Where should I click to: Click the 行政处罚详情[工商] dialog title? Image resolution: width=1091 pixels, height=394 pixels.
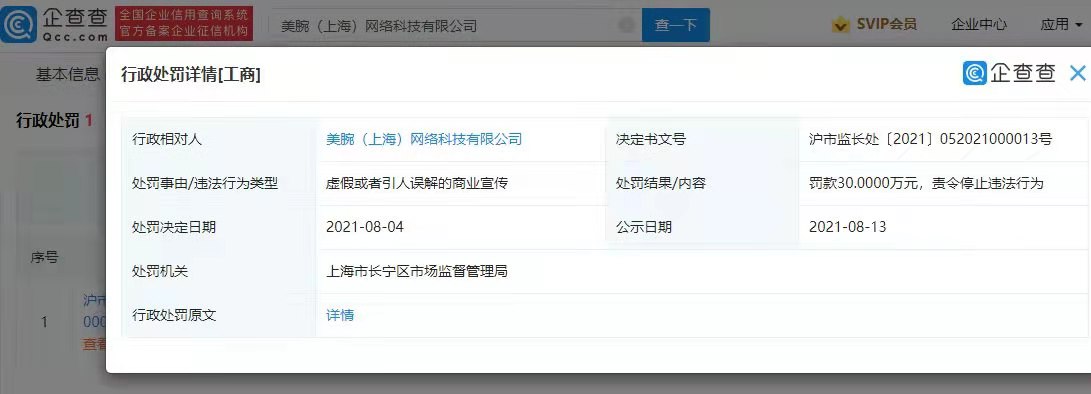click(191, 74)
